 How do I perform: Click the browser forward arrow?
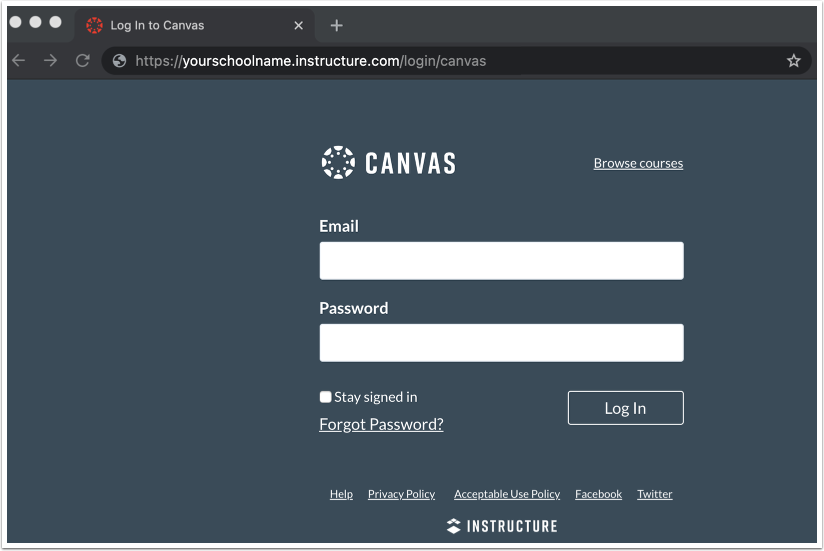50,60
